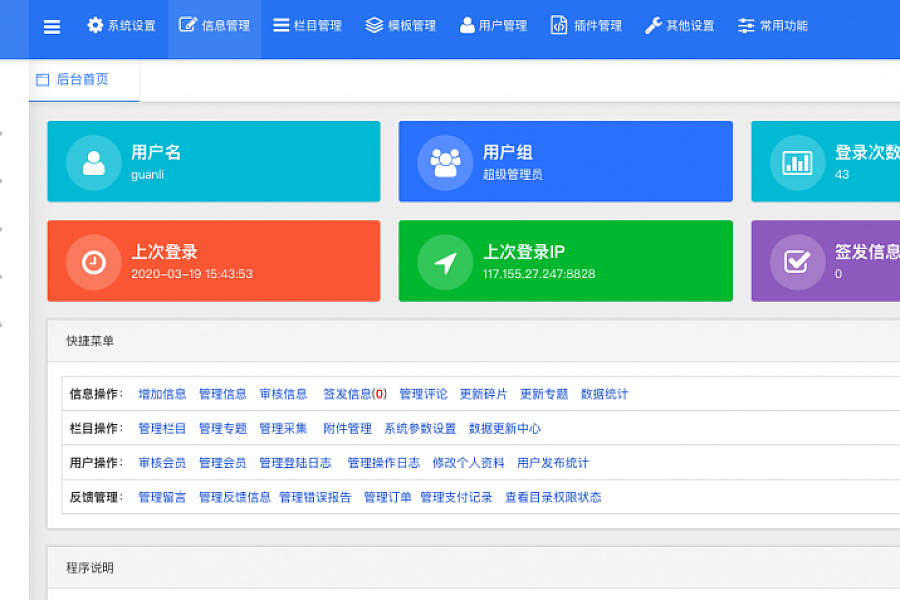This screenshot has height=600, width=900.
Task: Open the 修改个人资料 link
Action: (468, 463)
